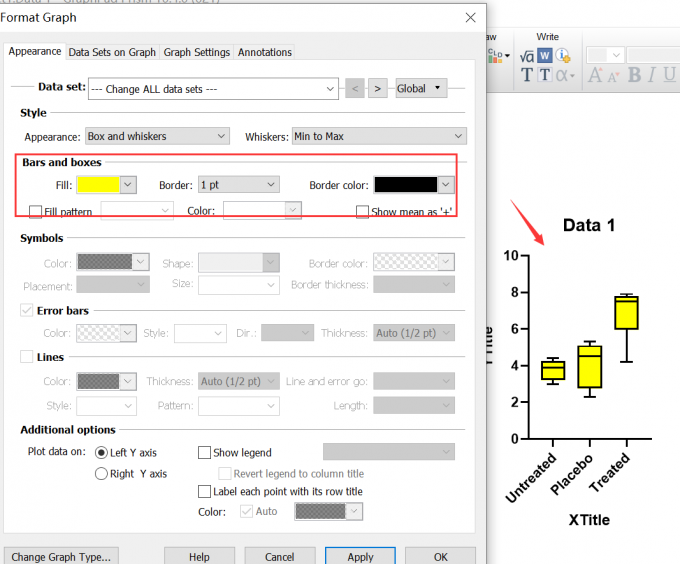Switch to the Graph Settings tab
The height and width of the screenshot is (564, 680).
tap(196, 52)
